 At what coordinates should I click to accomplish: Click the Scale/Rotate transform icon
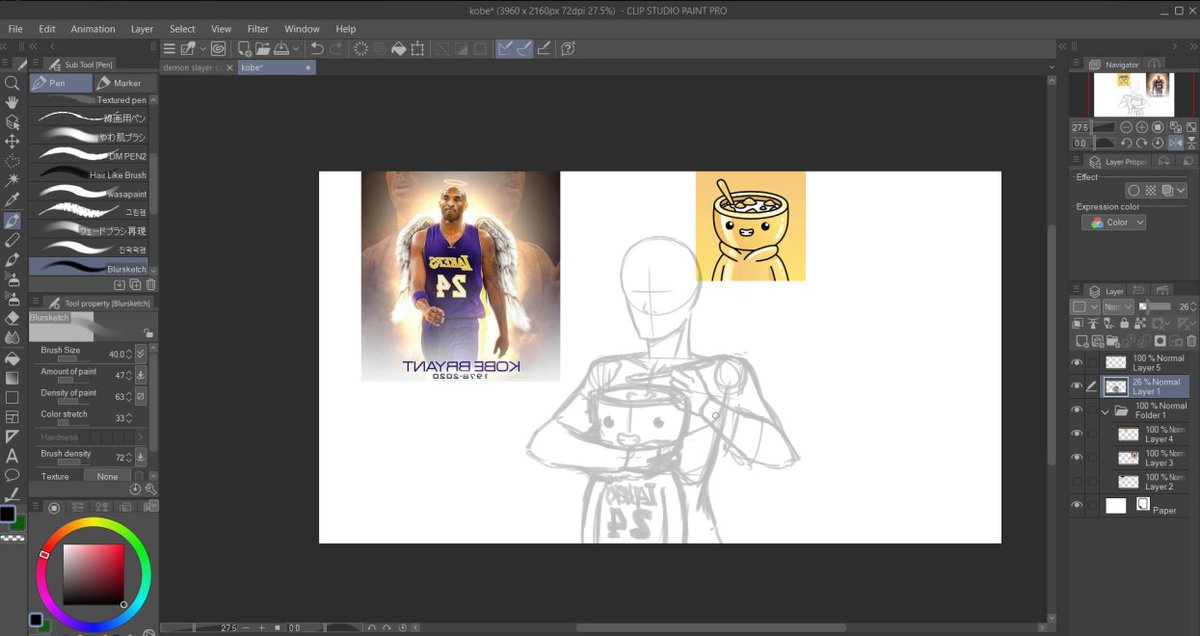point(417,48)
